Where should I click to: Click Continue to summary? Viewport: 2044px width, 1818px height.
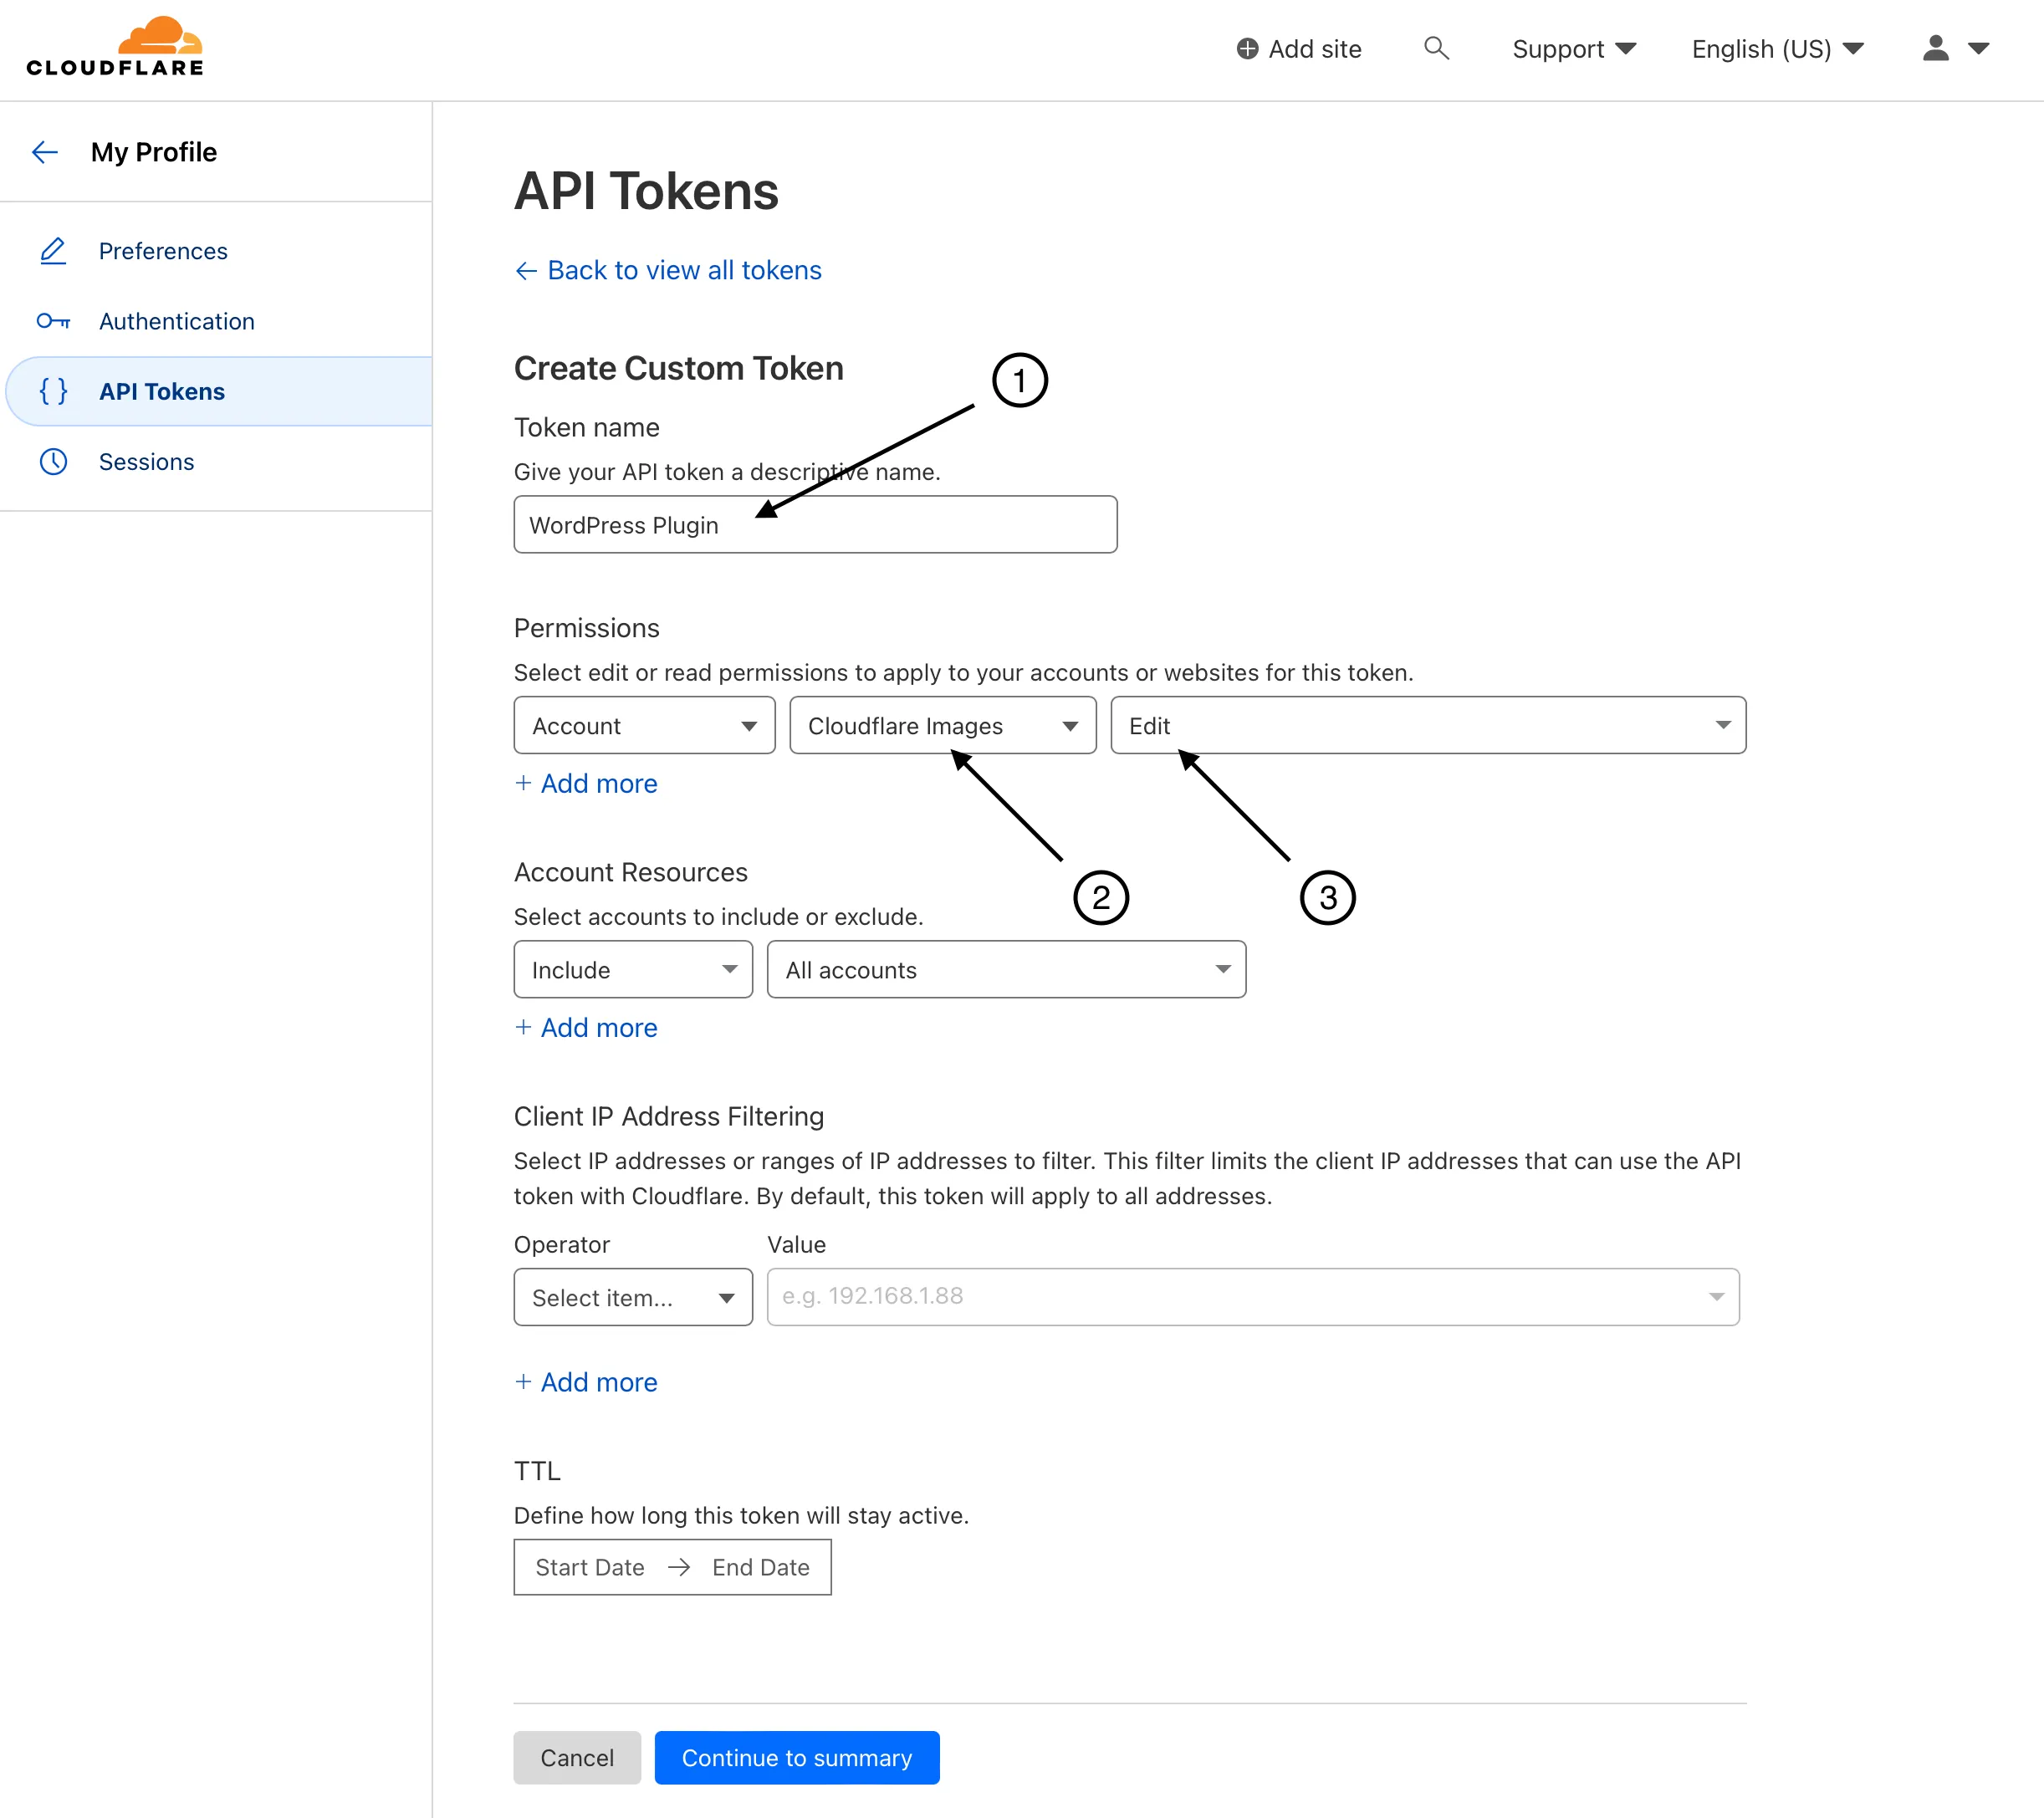(x=796, y=1757)
